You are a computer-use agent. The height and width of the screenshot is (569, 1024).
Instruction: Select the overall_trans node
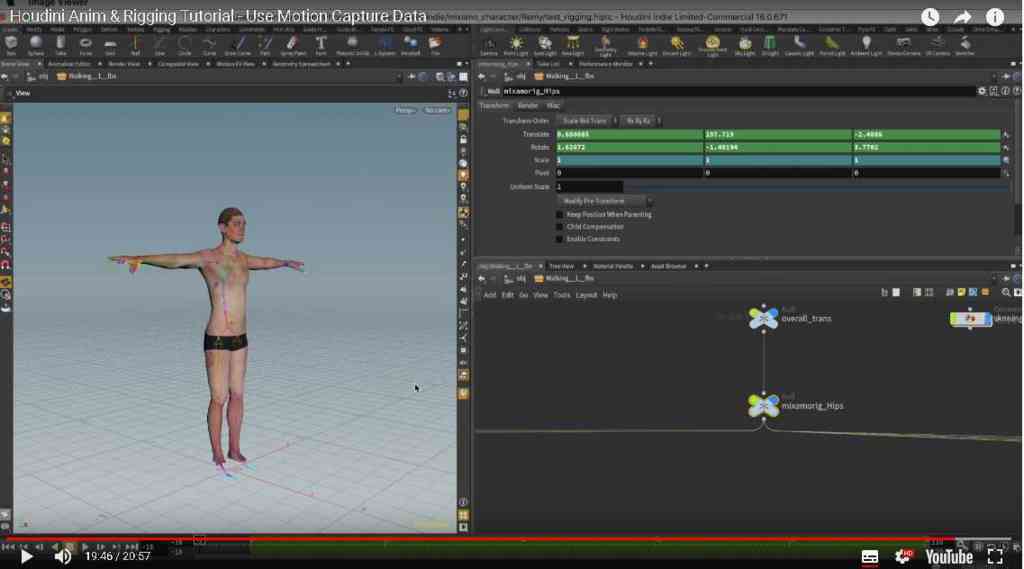763,318
